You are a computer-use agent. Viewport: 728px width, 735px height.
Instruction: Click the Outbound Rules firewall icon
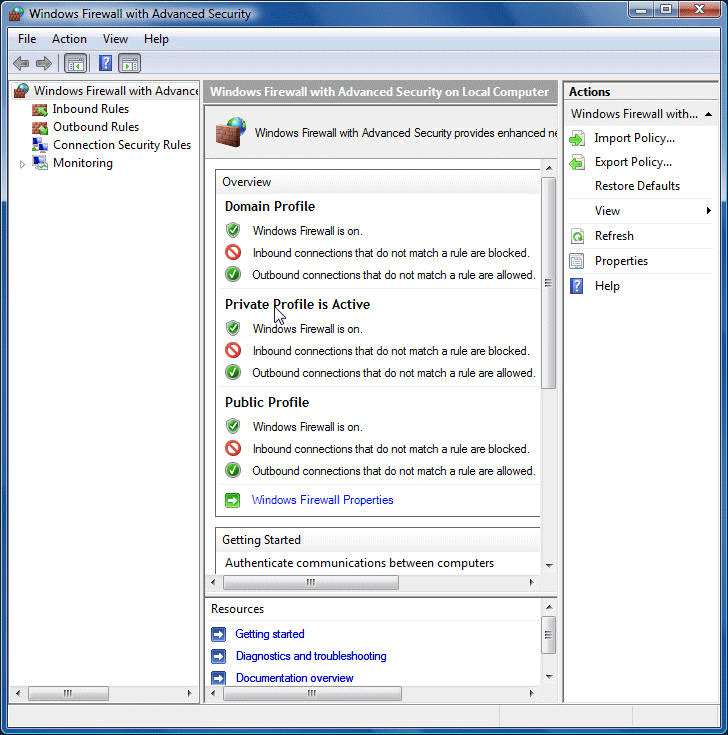[x=40, y=128]
